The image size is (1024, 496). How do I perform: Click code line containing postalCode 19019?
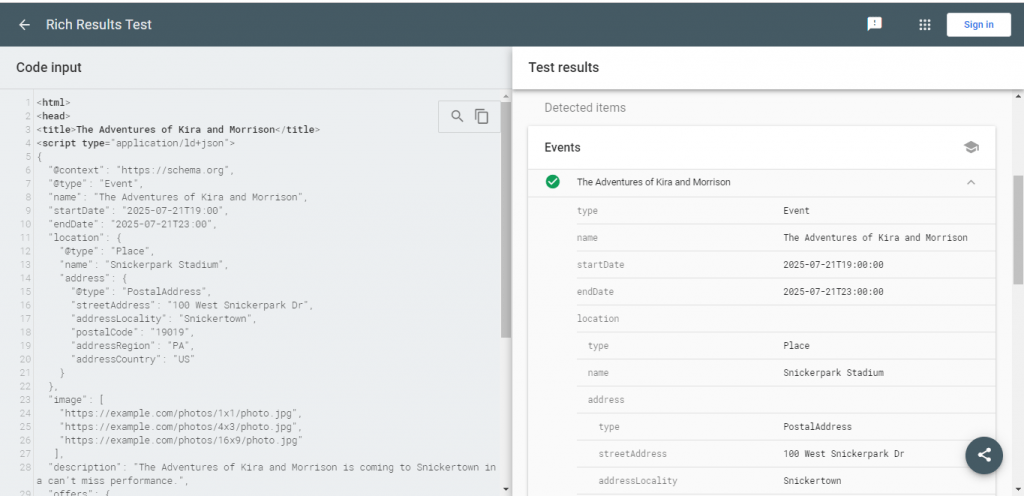click(133, 332)
